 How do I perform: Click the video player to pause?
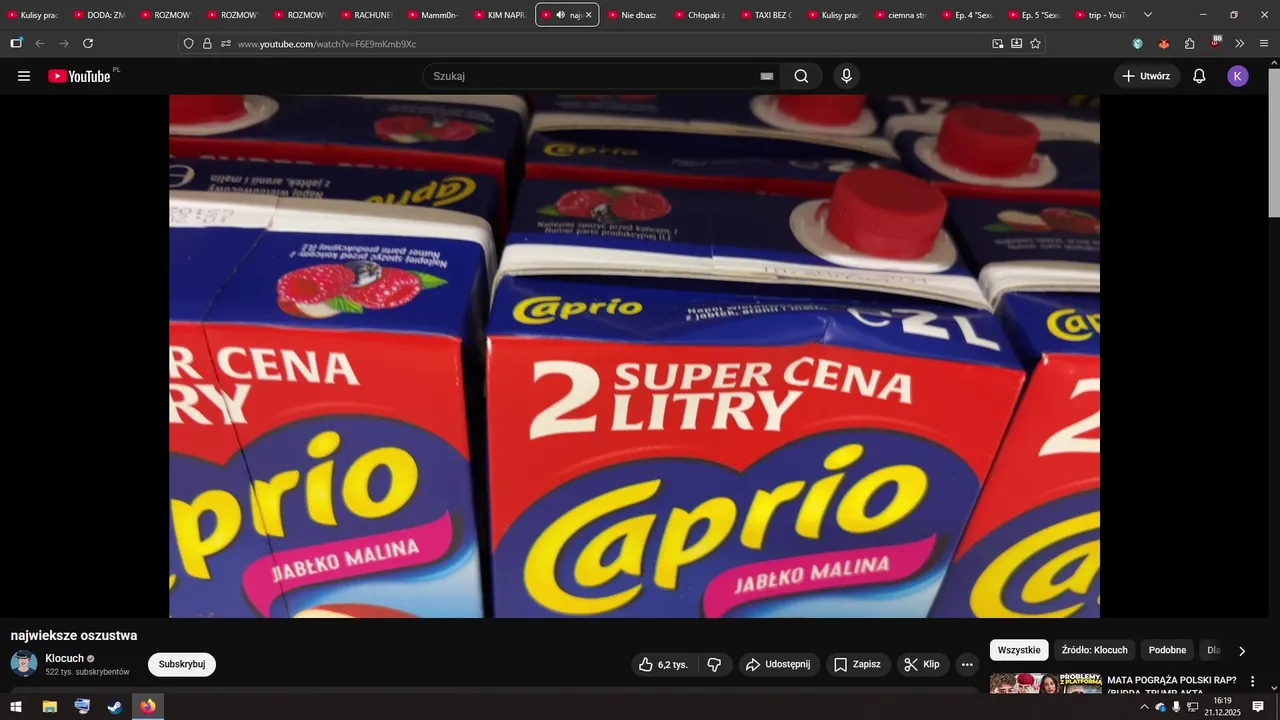click(x=634, y=356)
